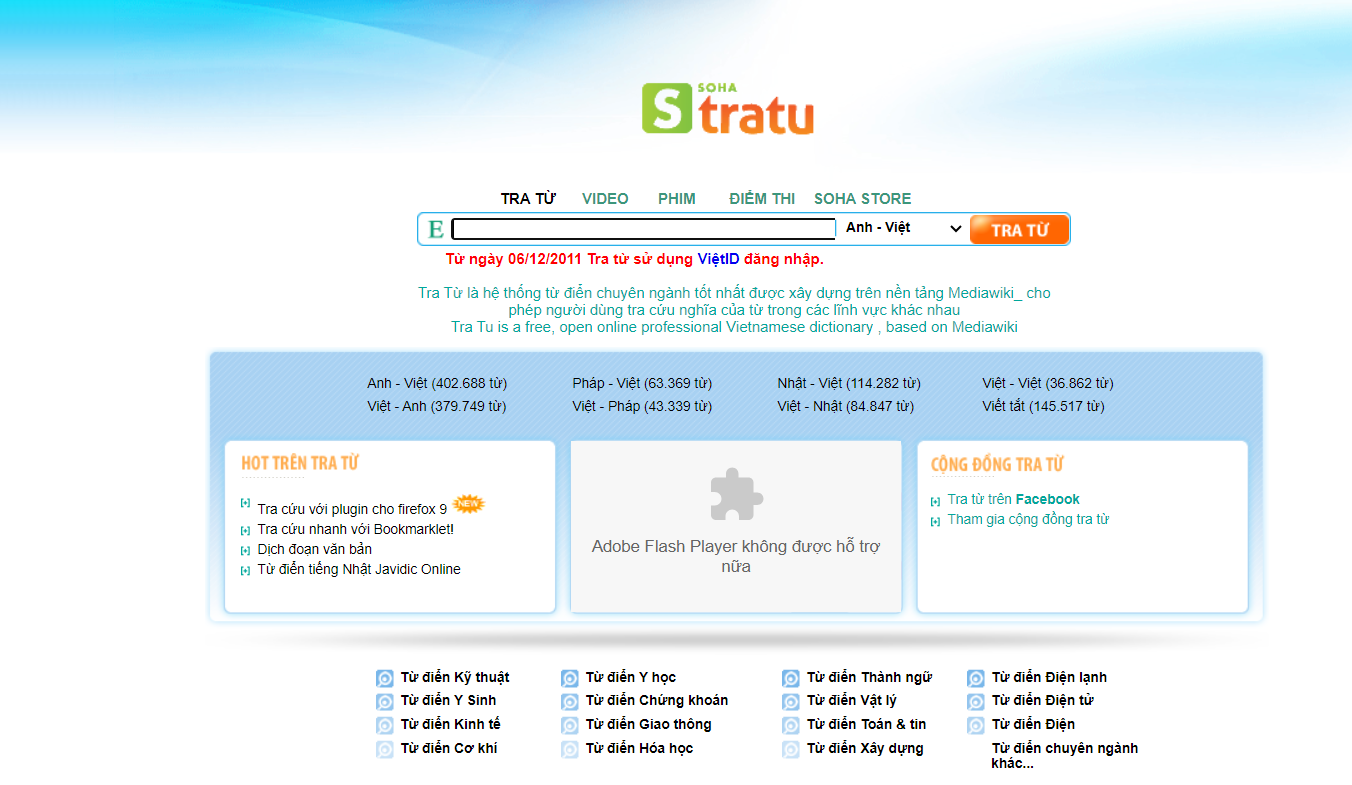
Task: Click the NEW badge beside firefox plugin
Action: pyautogui.click(x=468, y=504)
